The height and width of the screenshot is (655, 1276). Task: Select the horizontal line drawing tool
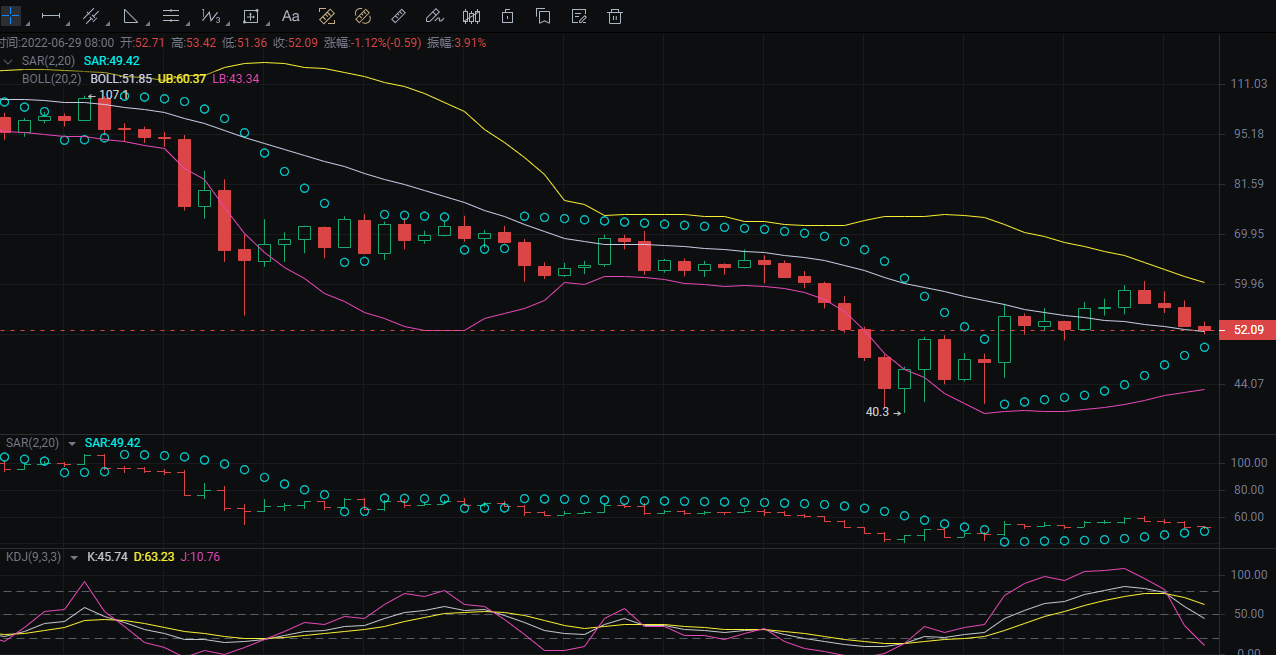pos(50,16)
